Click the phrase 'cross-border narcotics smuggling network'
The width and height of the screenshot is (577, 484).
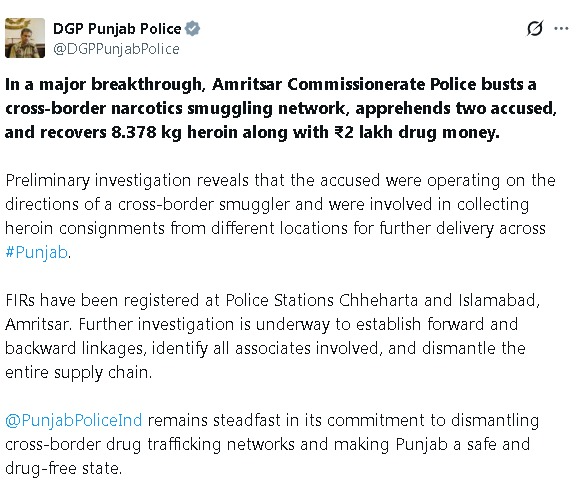(x=176, y=108)
